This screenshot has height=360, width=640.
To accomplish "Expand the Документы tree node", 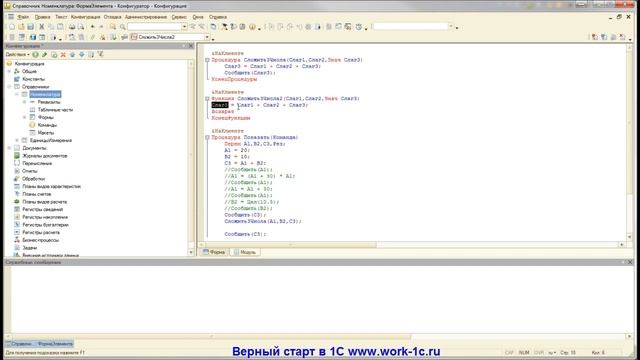I will pyautogui.click(x=9, y=148).
